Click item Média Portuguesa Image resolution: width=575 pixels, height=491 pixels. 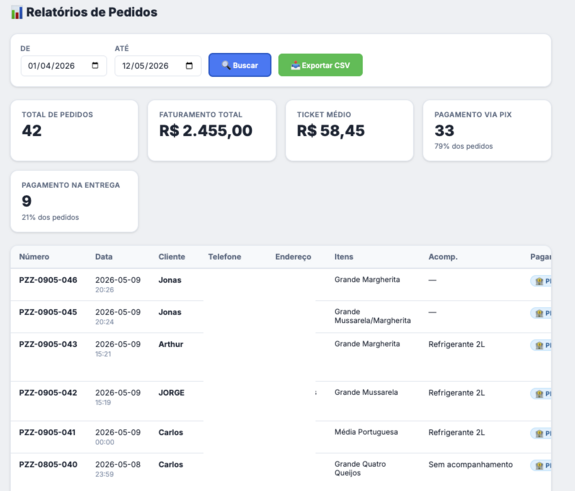pyautogui.click(x=366, y=432)
